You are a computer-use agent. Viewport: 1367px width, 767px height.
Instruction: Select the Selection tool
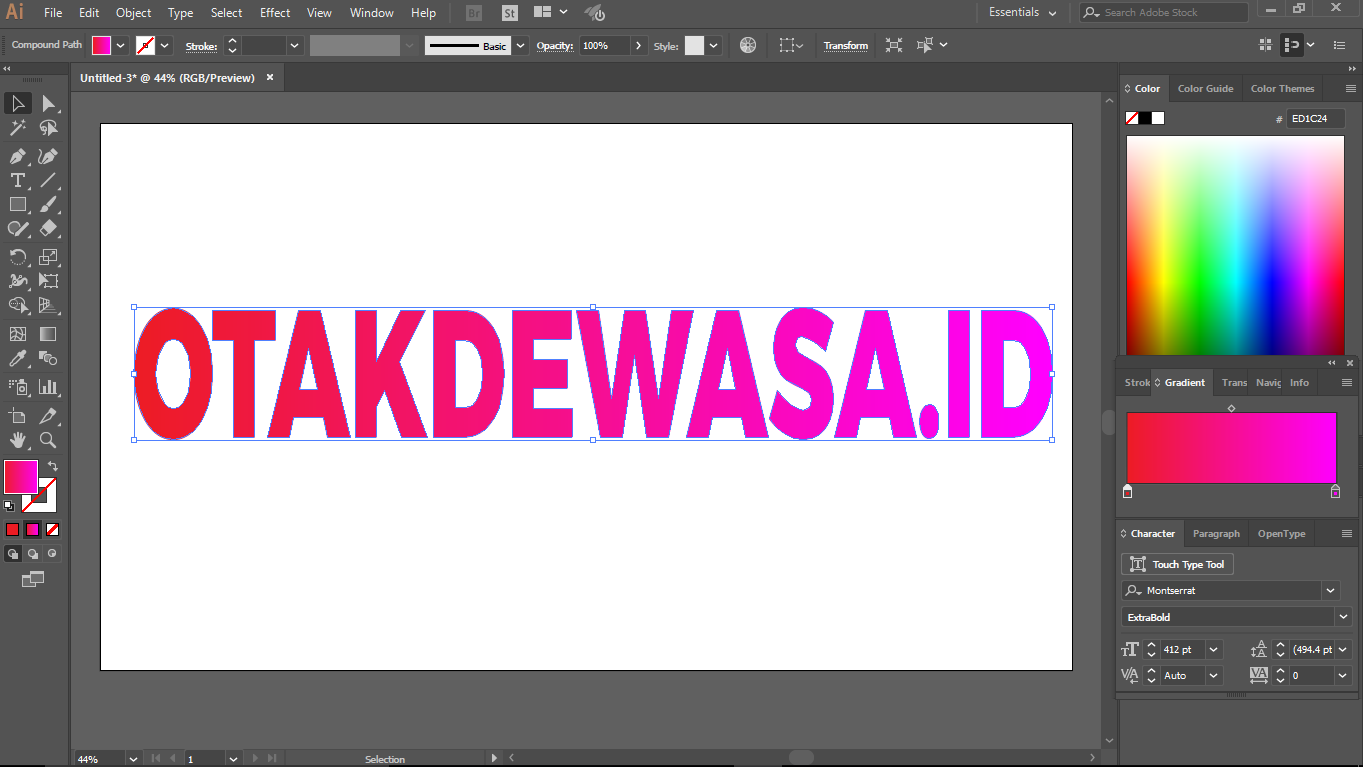(18, 104)
